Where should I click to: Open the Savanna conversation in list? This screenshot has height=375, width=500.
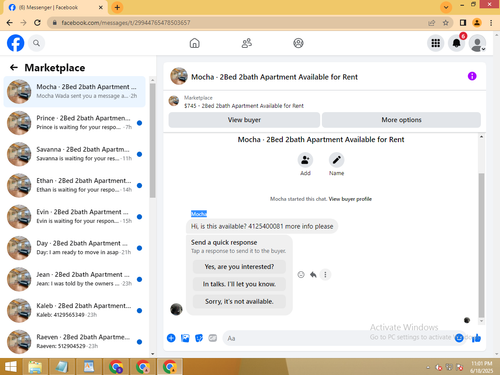coord(74,154)
